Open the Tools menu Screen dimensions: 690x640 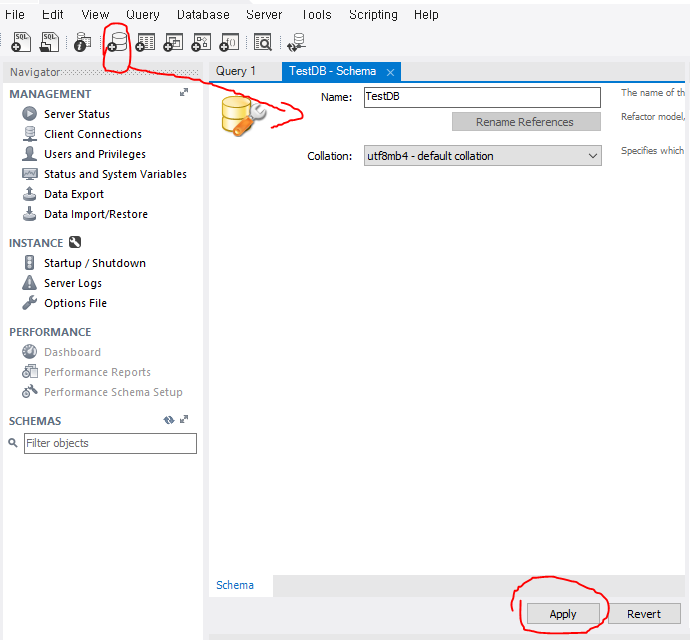316,15
